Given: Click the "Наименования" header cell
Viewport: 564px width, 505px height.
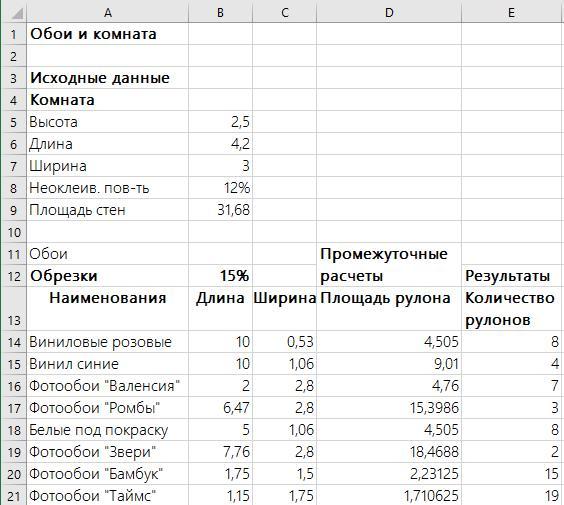Looking at the screenshot, I should [x=108, y=309].
